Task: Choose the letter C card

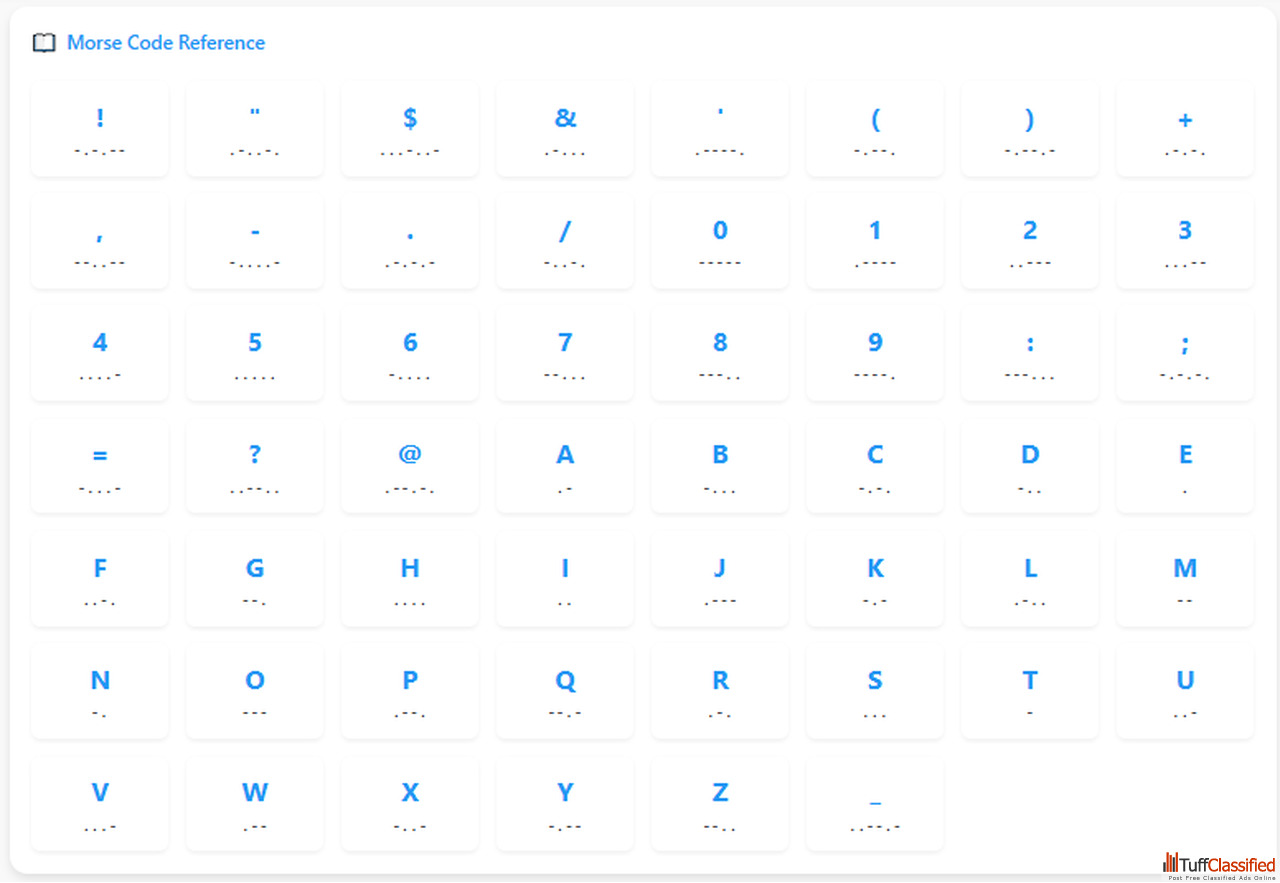Action: [x=875, y=467]
